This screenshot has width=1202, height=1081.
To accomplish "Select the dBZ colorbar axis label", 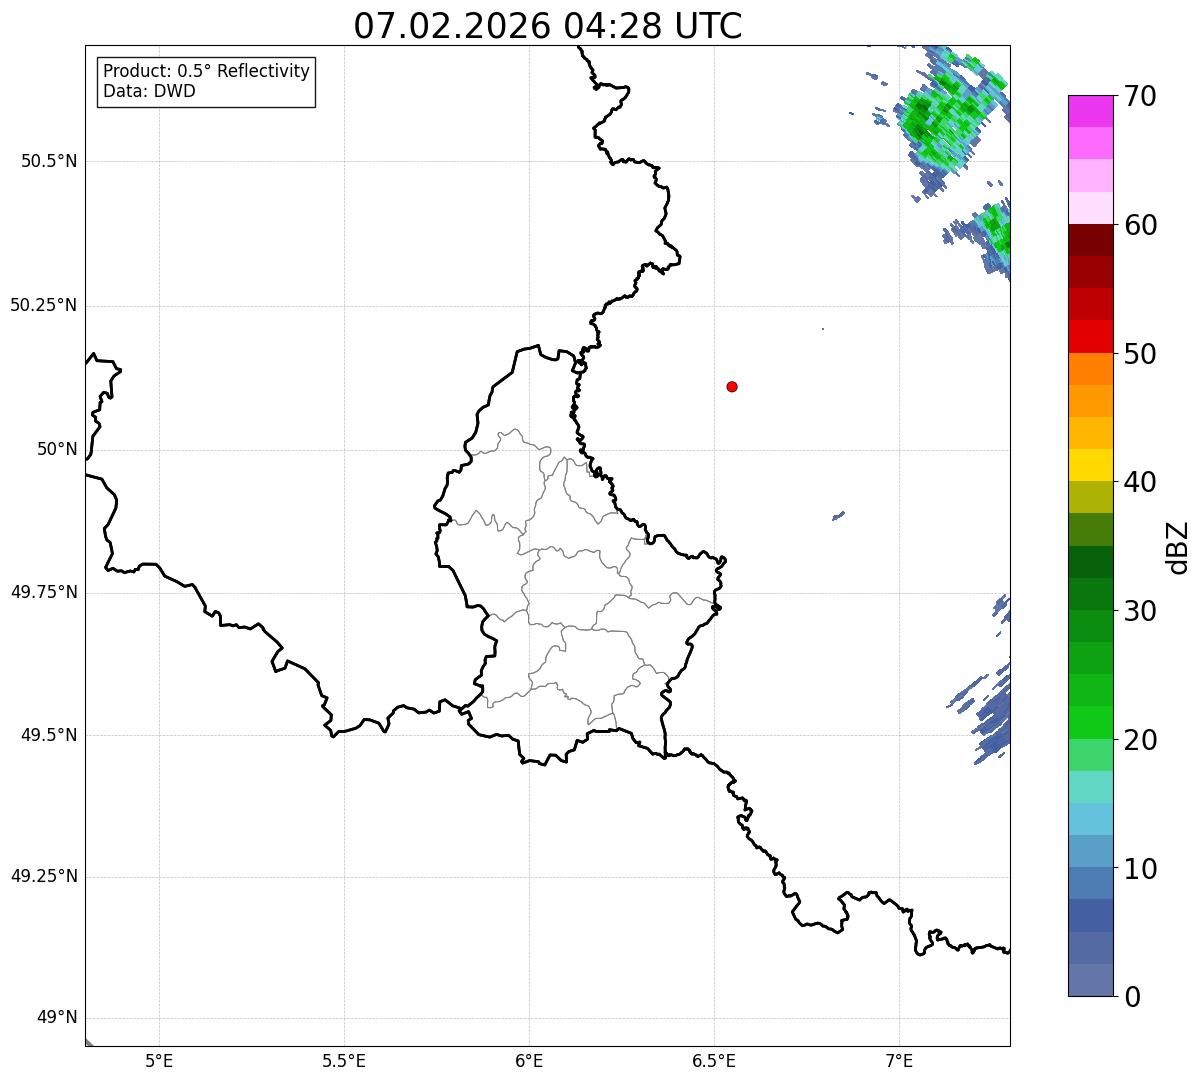I will [x=1178, y=546].
